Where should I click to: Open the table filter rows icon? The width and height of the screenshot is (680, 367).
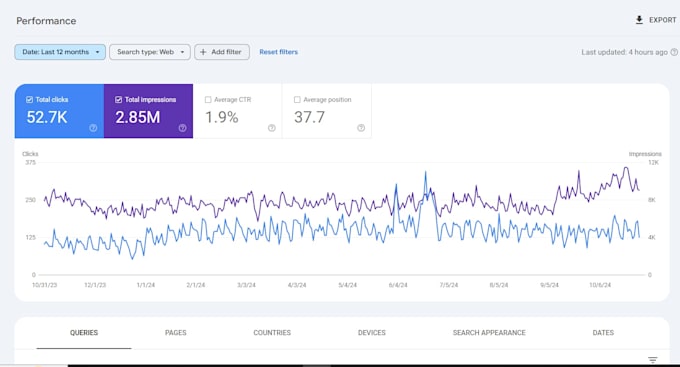(x=653, y=360)
